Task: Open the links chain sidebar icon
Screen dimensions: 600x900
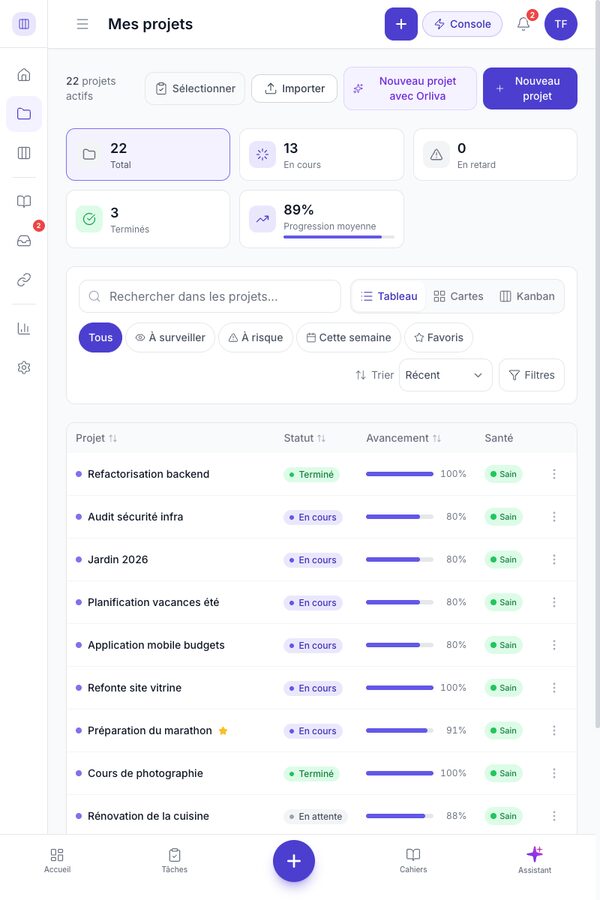Action: pos(24,280)
